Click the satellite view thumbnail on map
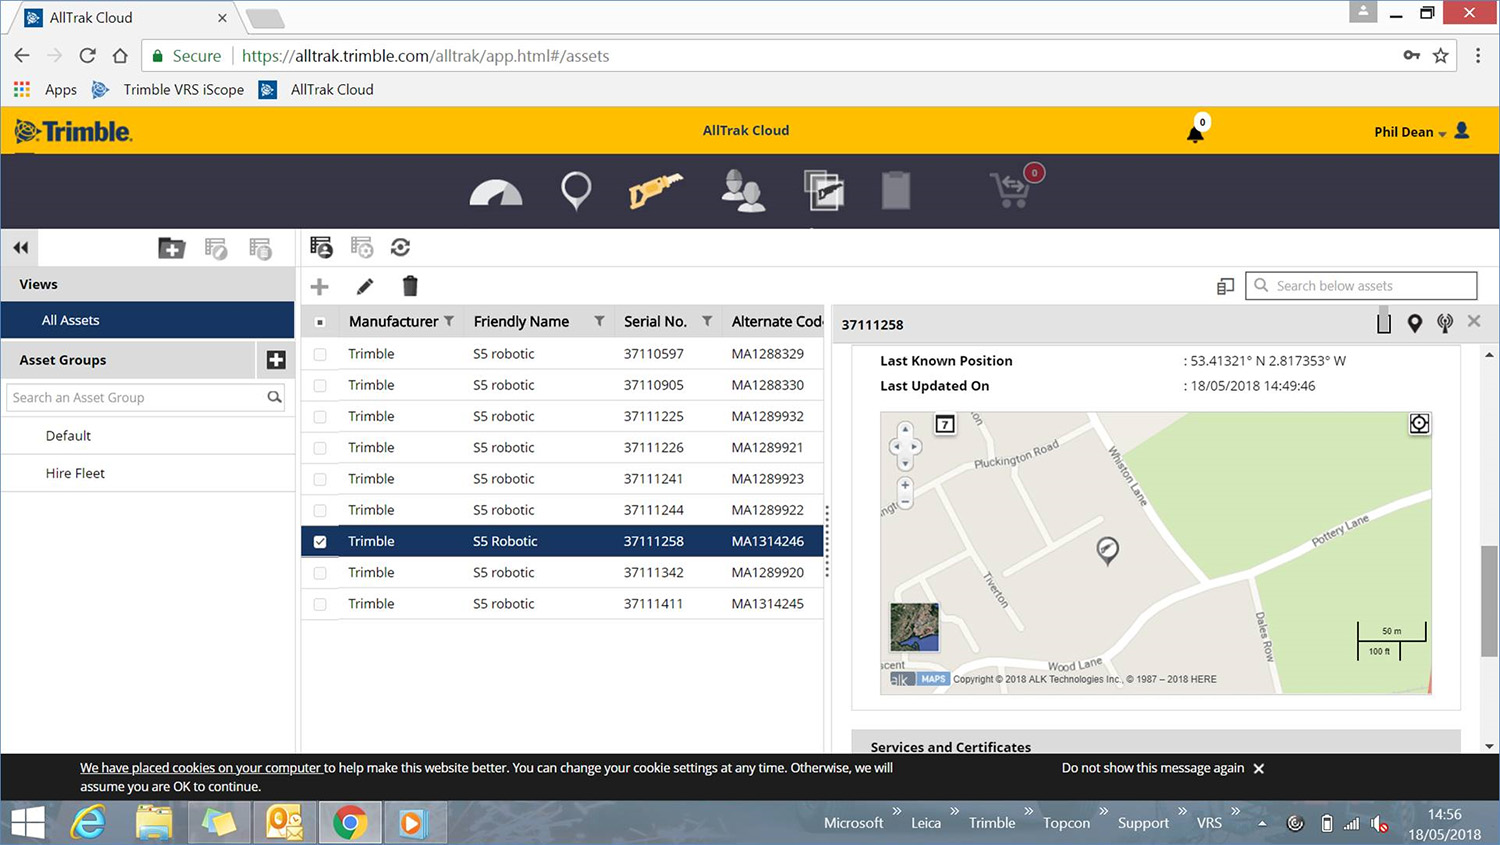 pos(914,627)
